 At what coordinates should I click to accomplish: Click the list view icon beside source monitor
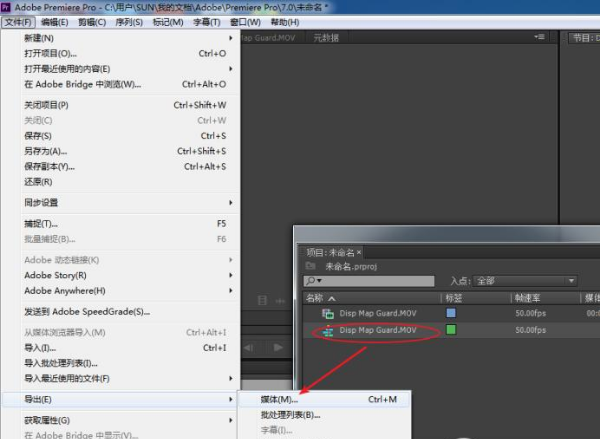tap(262, 300)
